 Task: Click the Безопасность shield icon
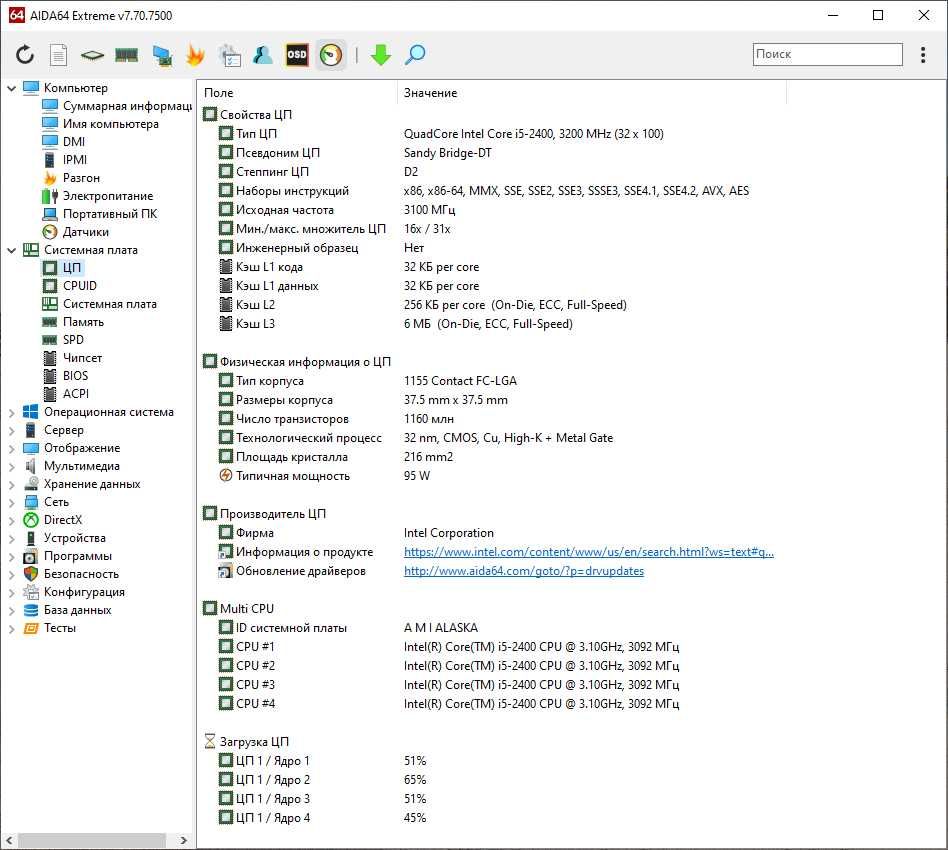pos(31,574)
